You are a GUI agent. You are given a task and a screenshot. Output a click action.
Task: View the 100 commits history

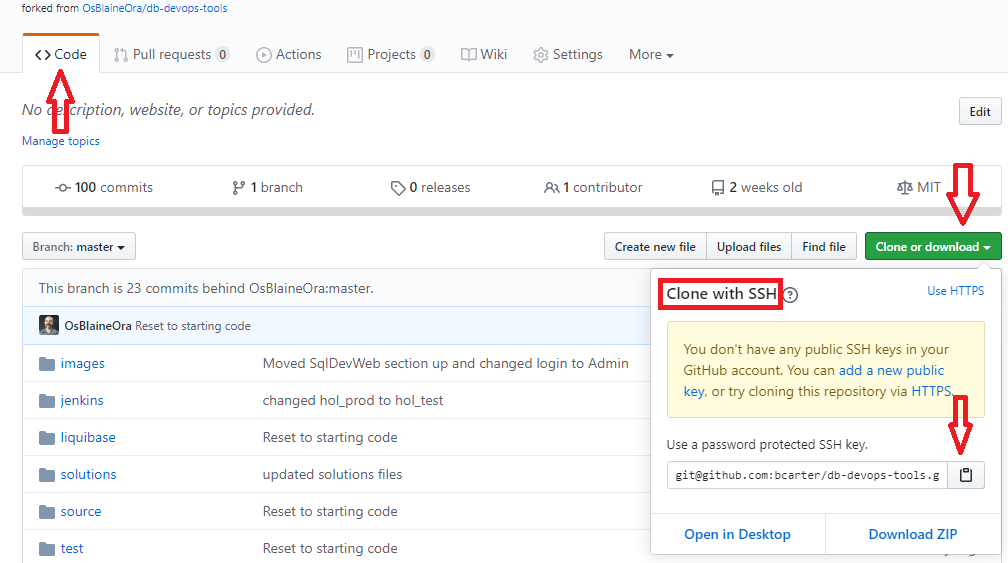104,188
